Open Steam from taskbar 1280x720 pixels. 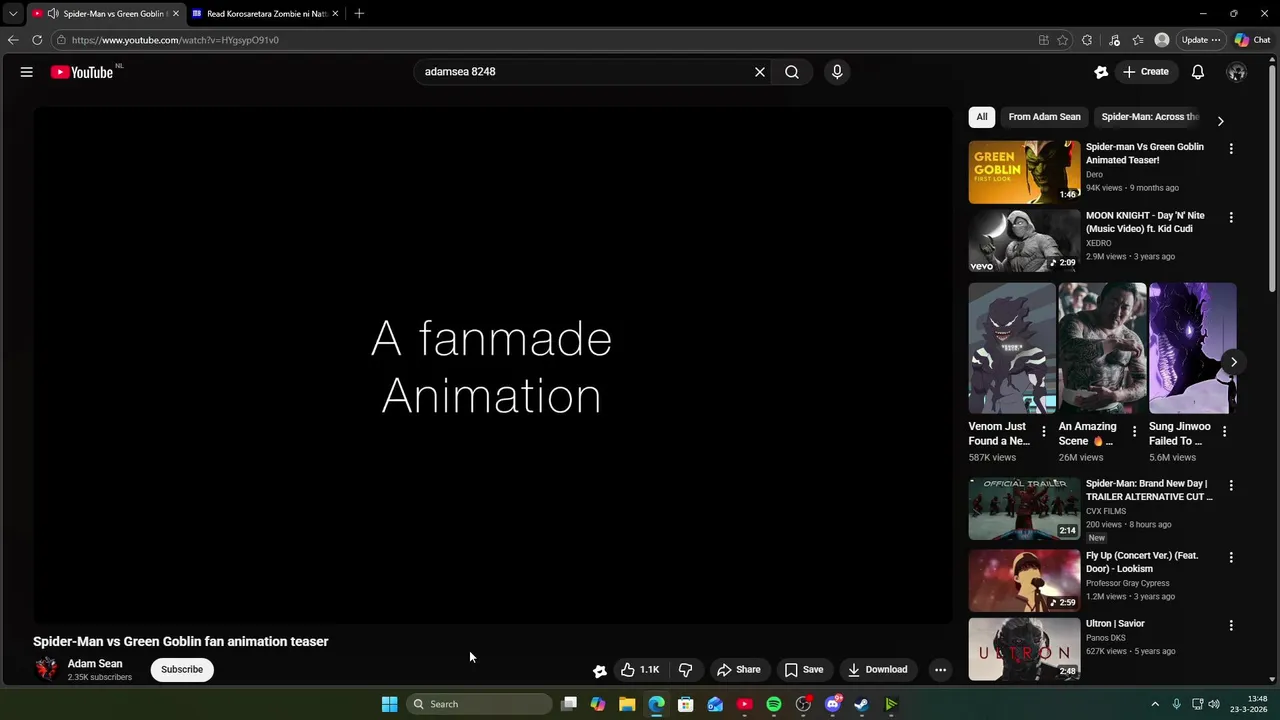click(x=861, y=704)
